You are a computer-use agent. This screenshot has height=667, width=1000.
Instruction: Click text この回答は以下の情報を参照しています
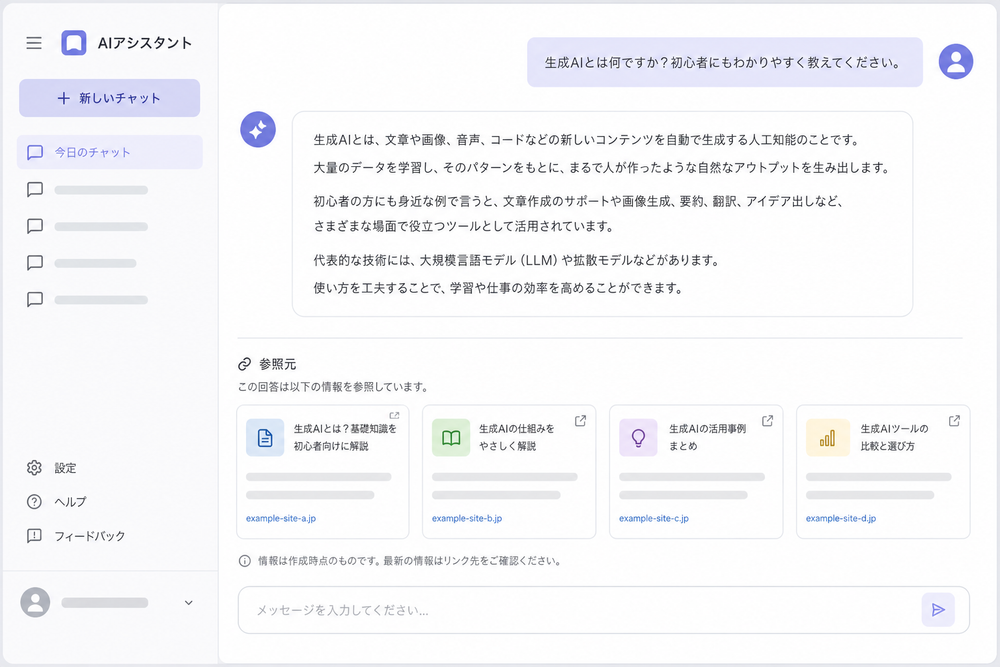(333, 386)
